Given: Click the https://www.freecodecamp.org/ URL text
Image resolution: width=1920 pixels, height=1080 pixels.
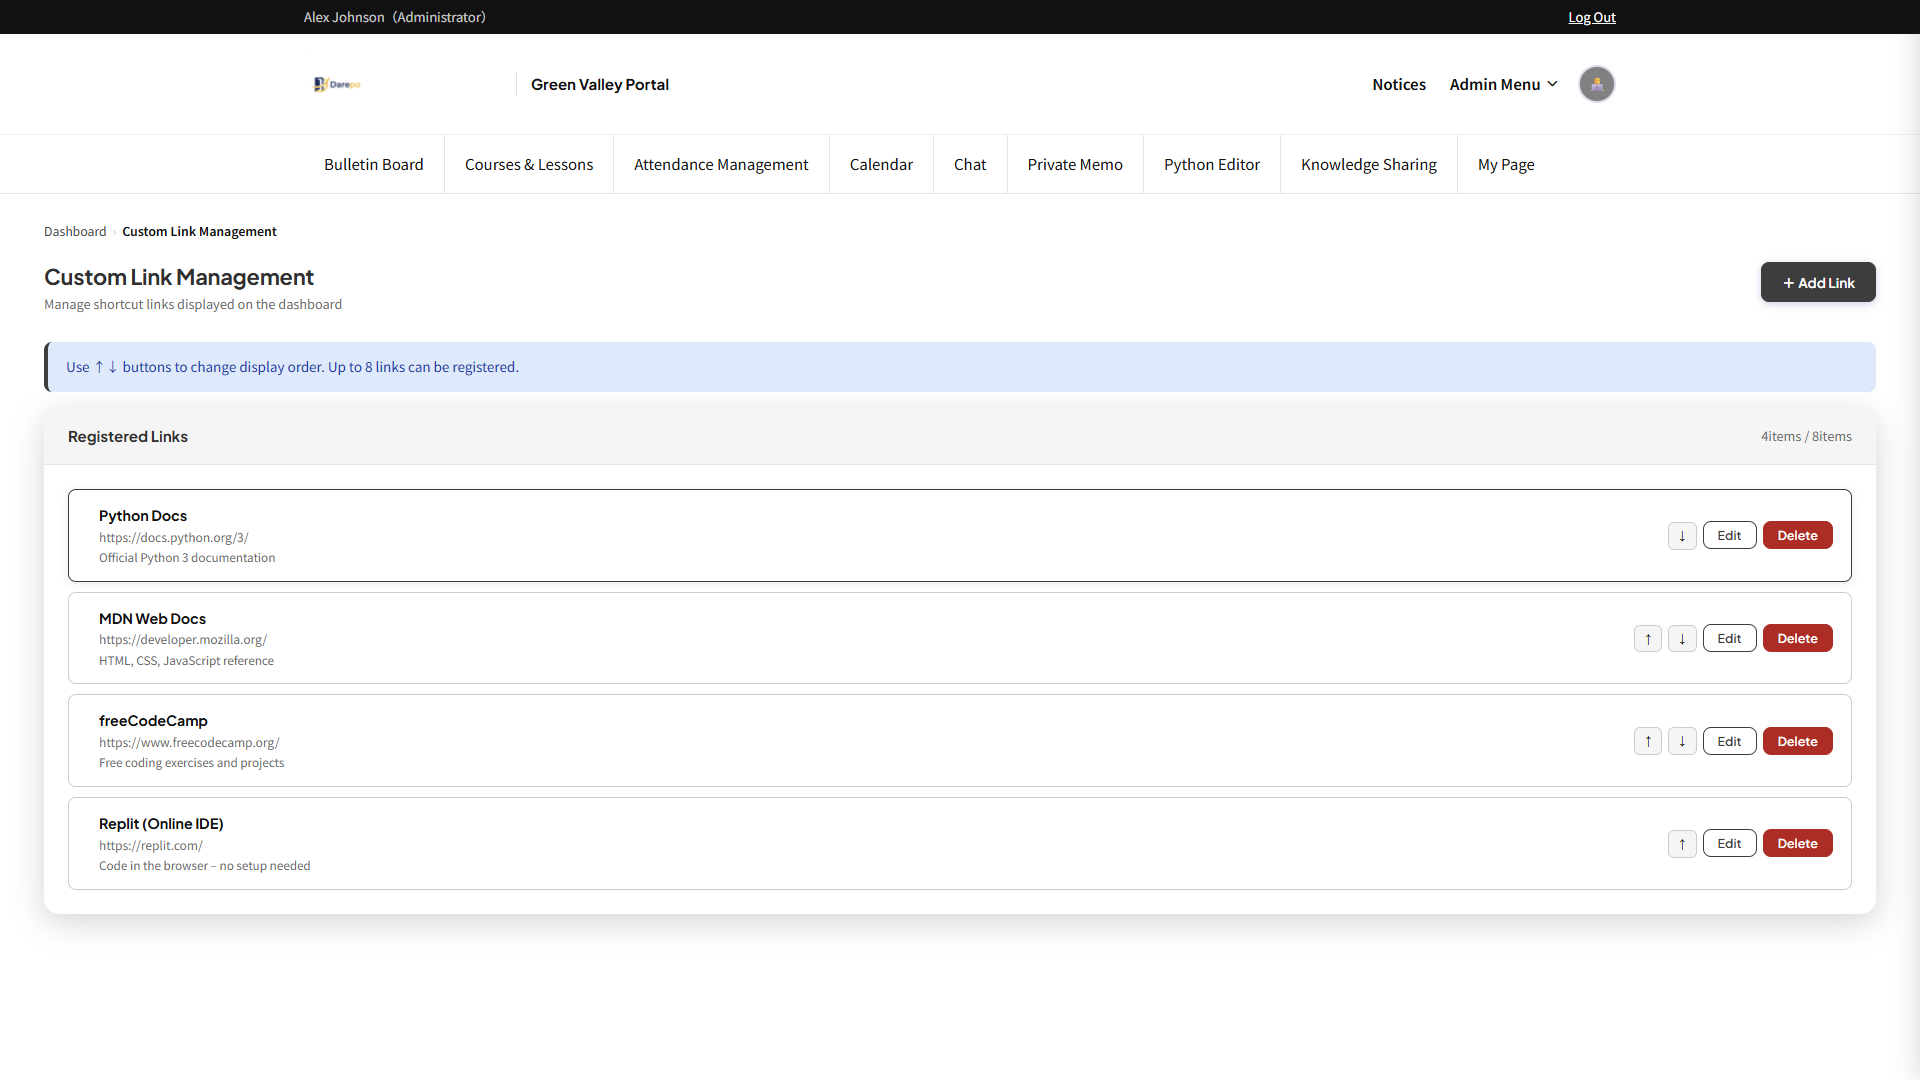Looking at the screenshot, I should 189,743.
